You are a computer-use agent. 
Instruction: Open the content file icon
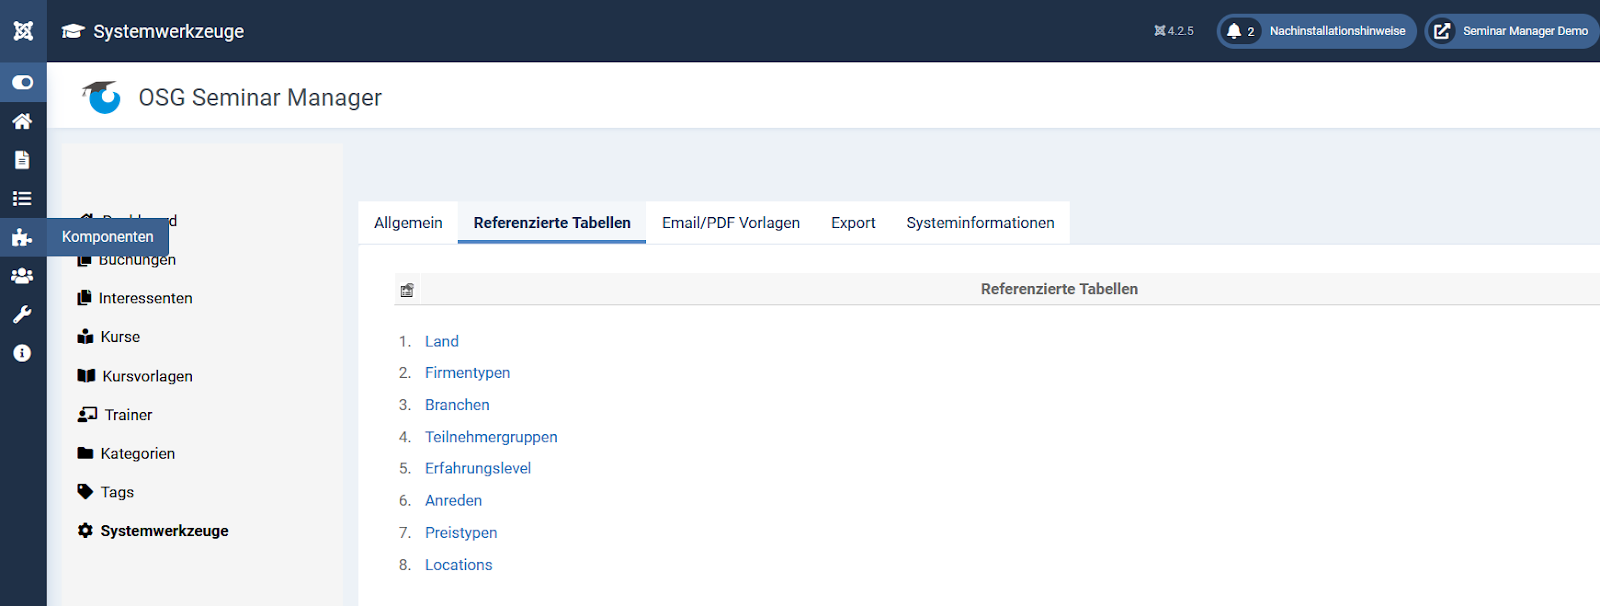tap(22, 160)
